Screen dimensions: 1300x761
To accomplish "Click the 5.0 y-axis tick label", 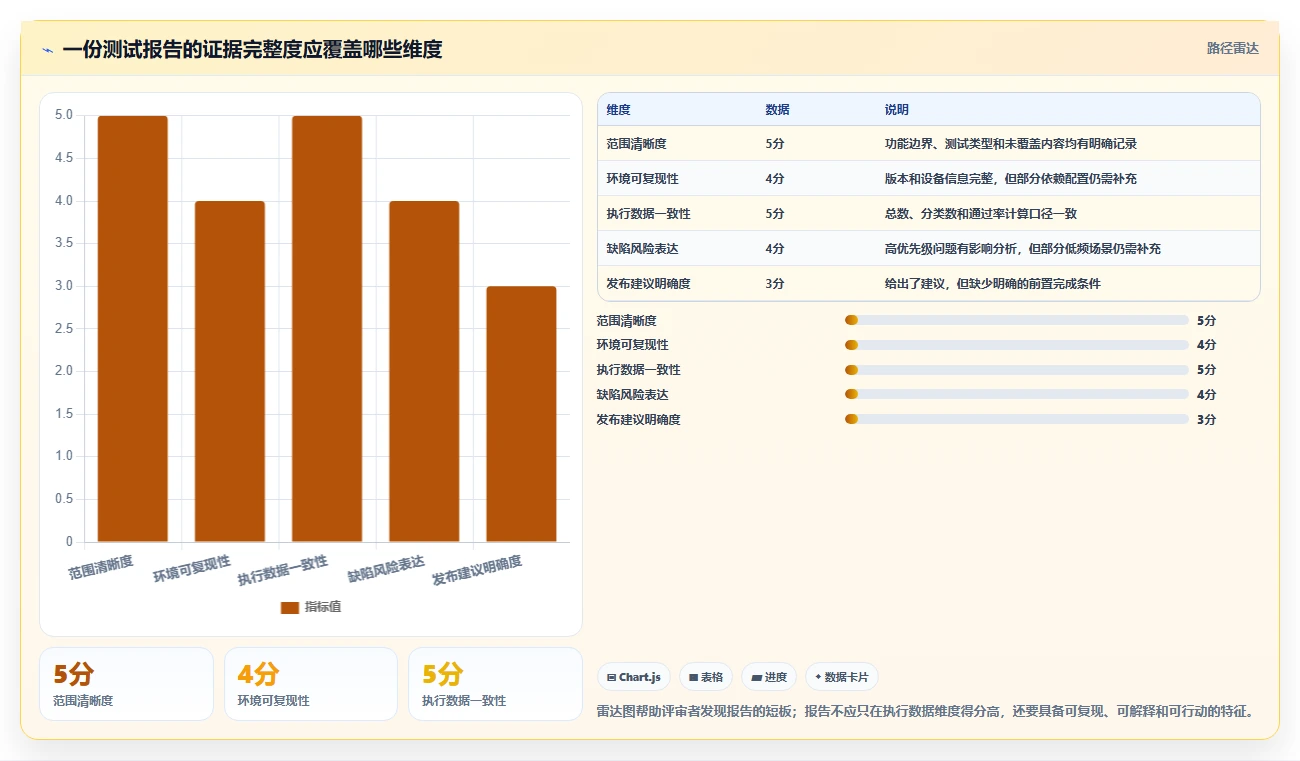I will click(64, 115).
